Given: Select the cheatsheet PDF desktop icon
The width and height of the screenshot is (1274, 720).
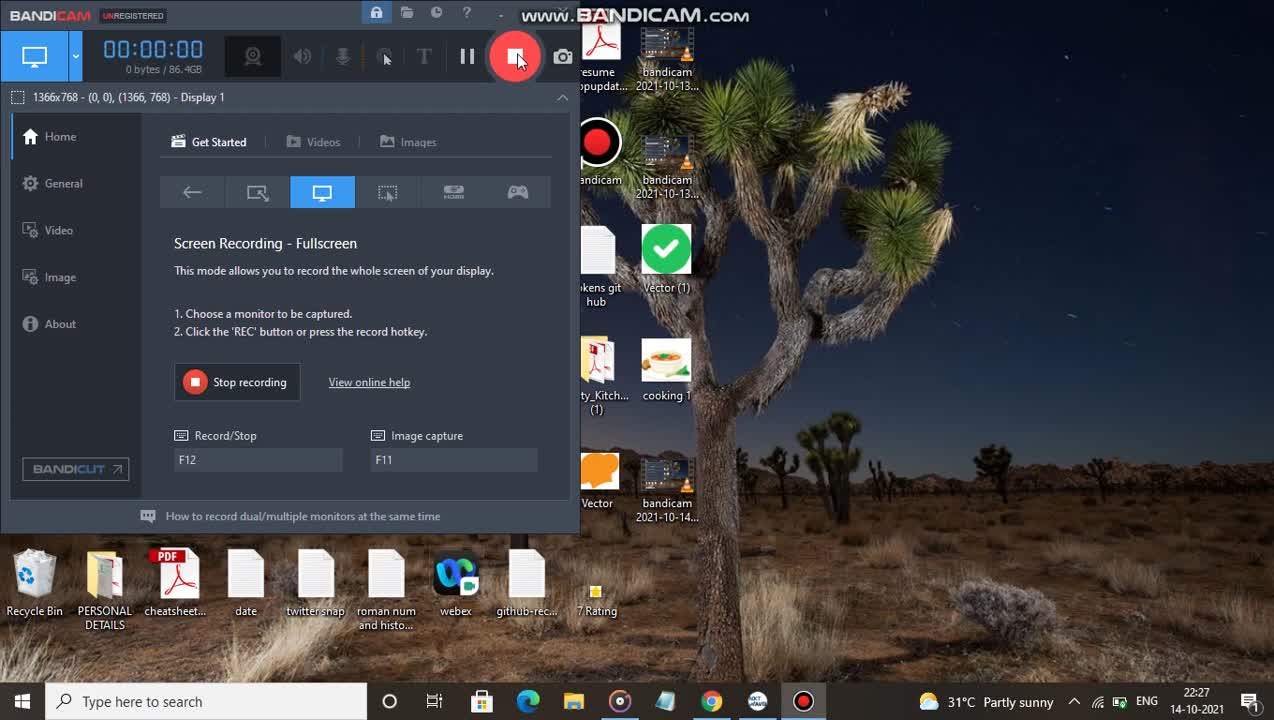Looking at the screenshot, I should pyautogui.click(x=175, y=584).
